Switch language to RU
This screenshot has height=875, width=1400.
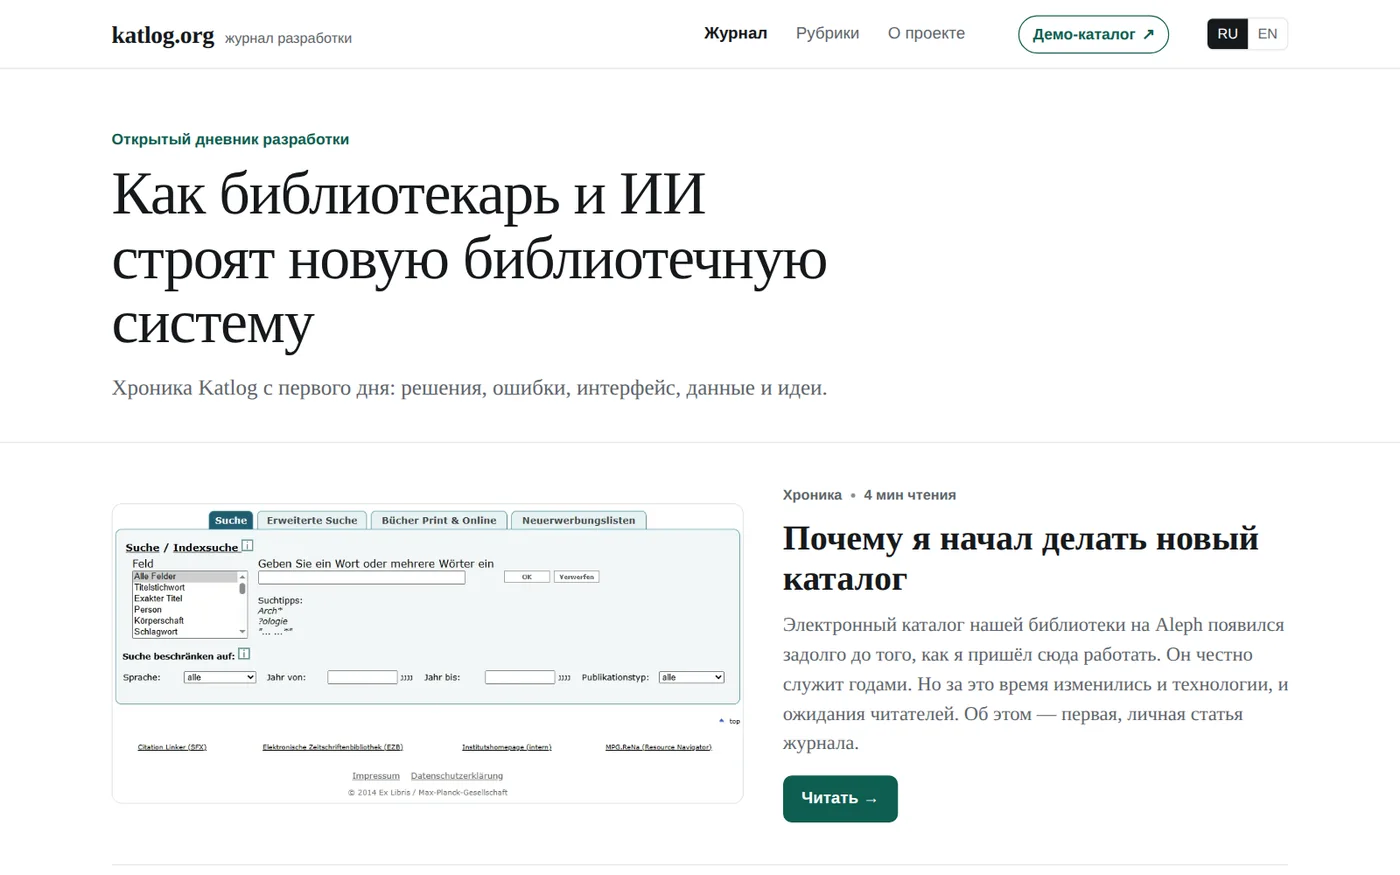point(1227,34)
